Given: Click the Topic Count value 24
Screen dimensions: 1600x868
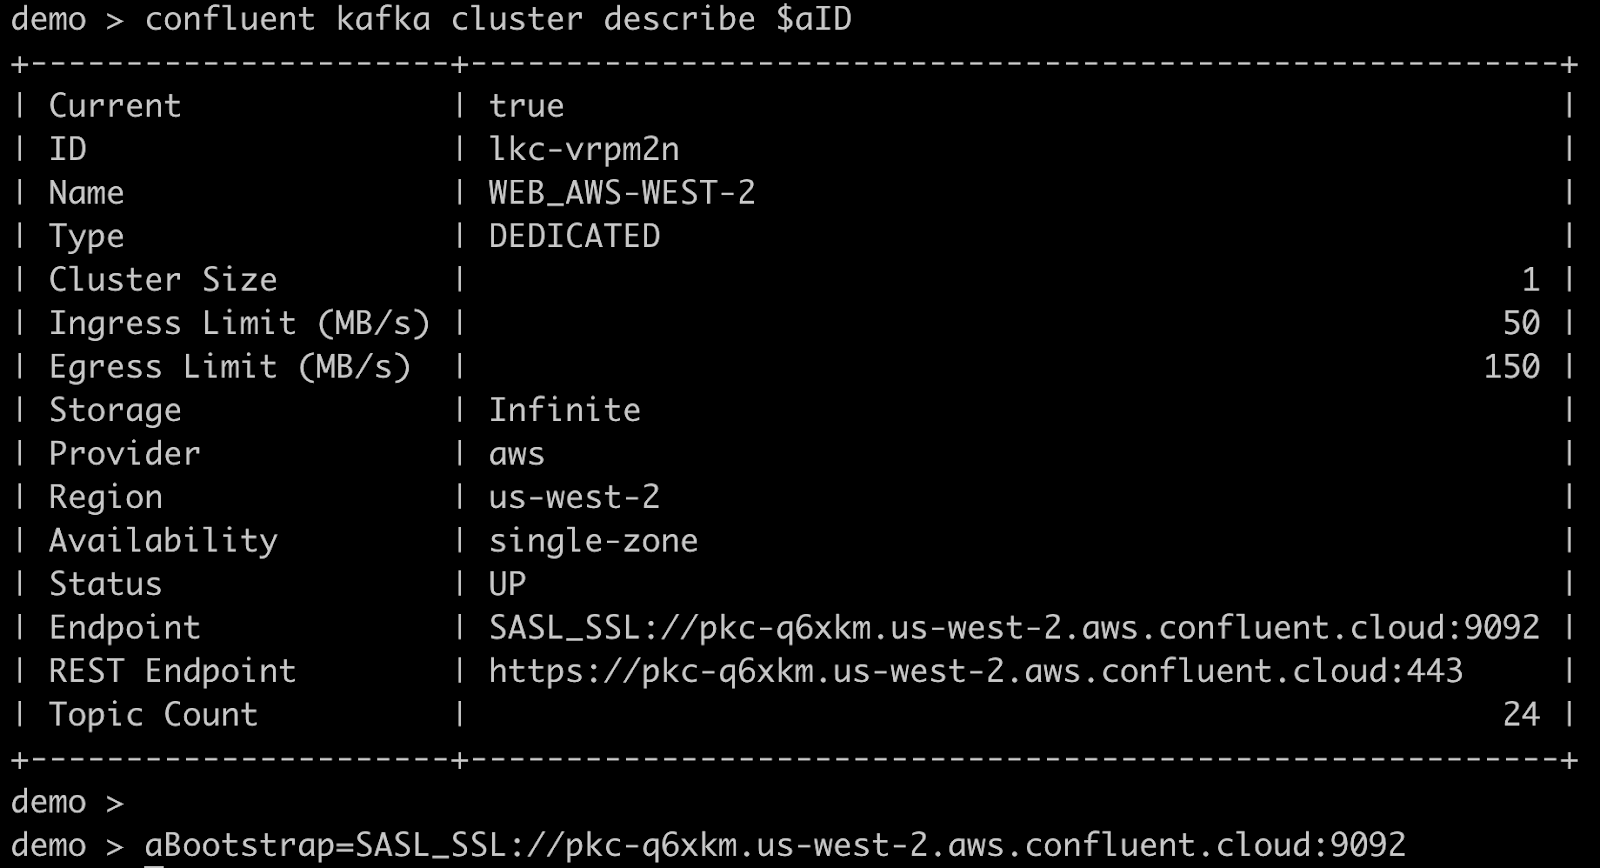Looking at the screenshot, I should [x=1520, y=714].
